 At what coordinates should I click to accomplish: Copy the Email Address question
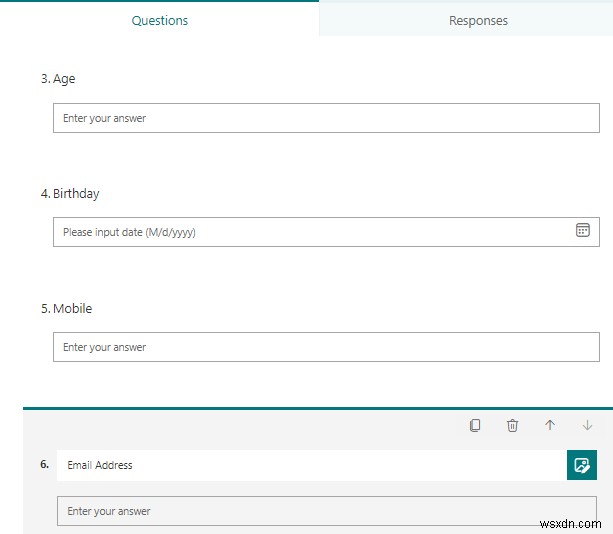click(x=475, y=425)
